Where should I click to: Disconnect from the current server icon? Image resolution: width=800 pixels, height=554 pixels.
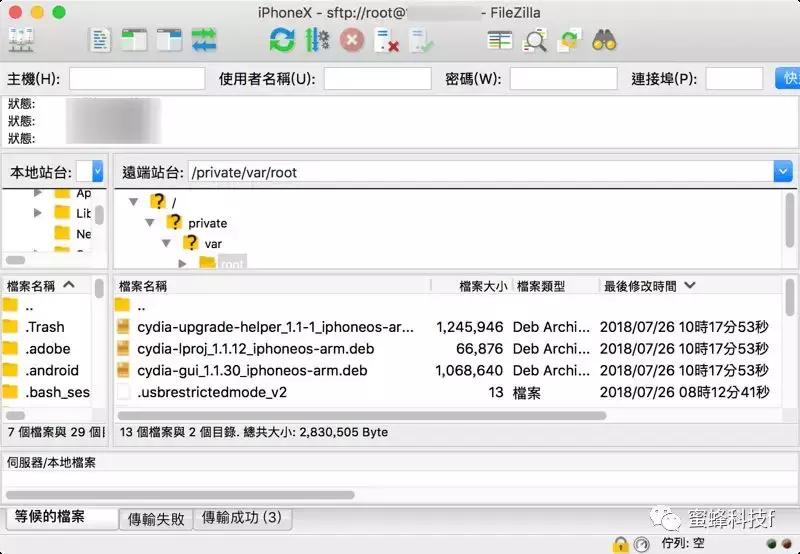386,40
